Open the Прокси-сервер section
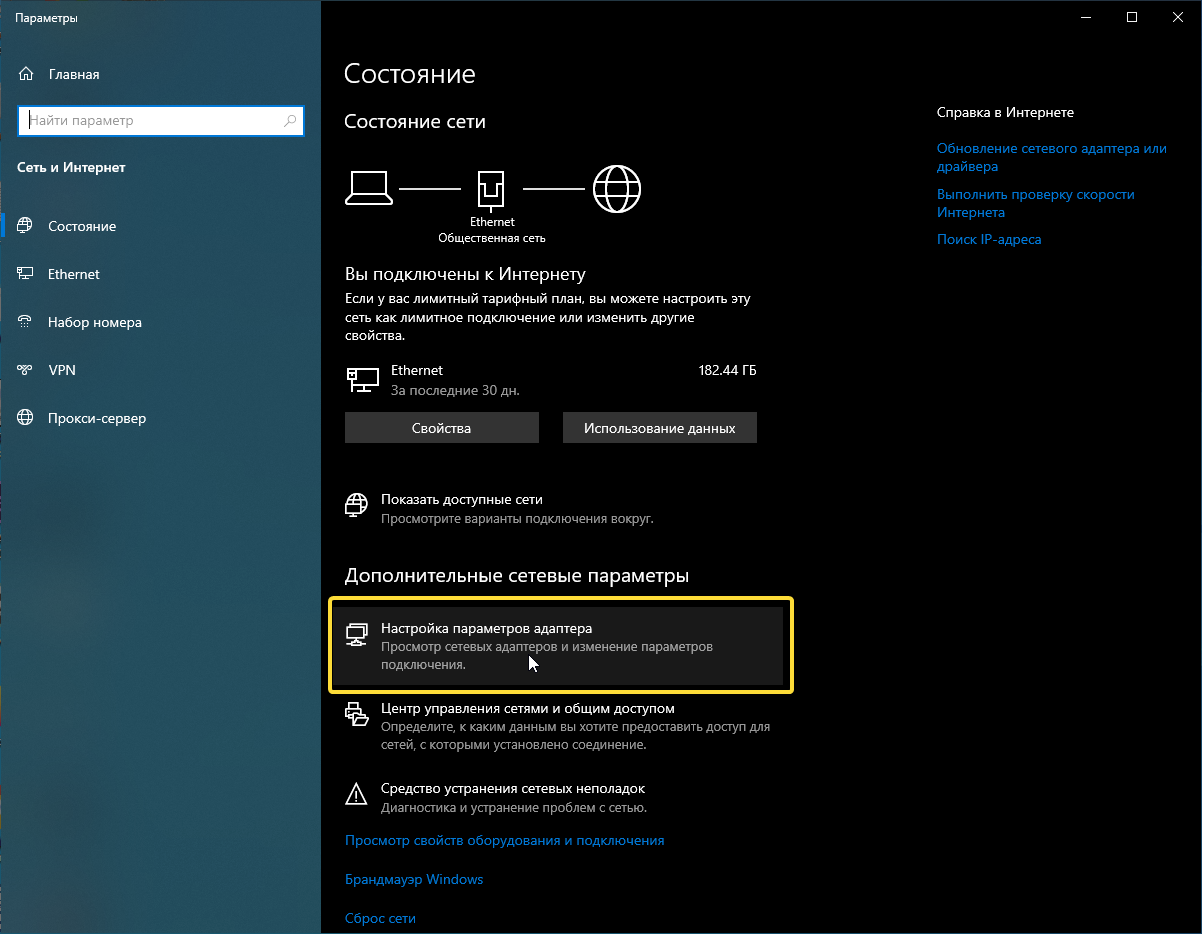Image resolution: width=1202 pixels, height=934 pixels. (160, 418)
